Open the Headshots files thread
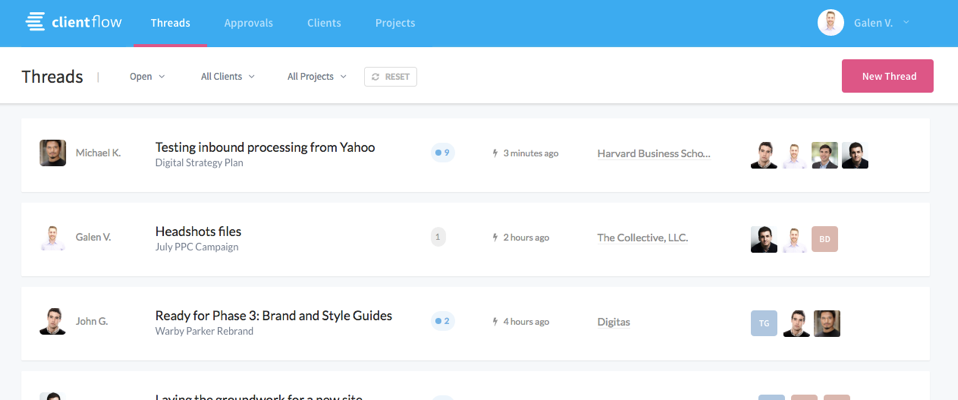Screen dimensions: 958x400 [198, 231]
